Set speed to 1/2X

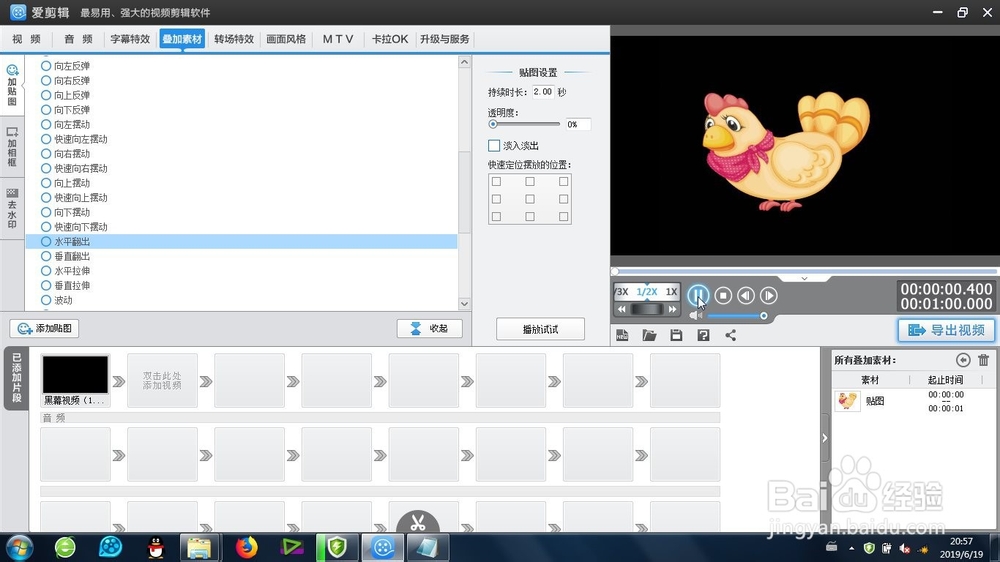pyautogui.click(x=647, y=292)
